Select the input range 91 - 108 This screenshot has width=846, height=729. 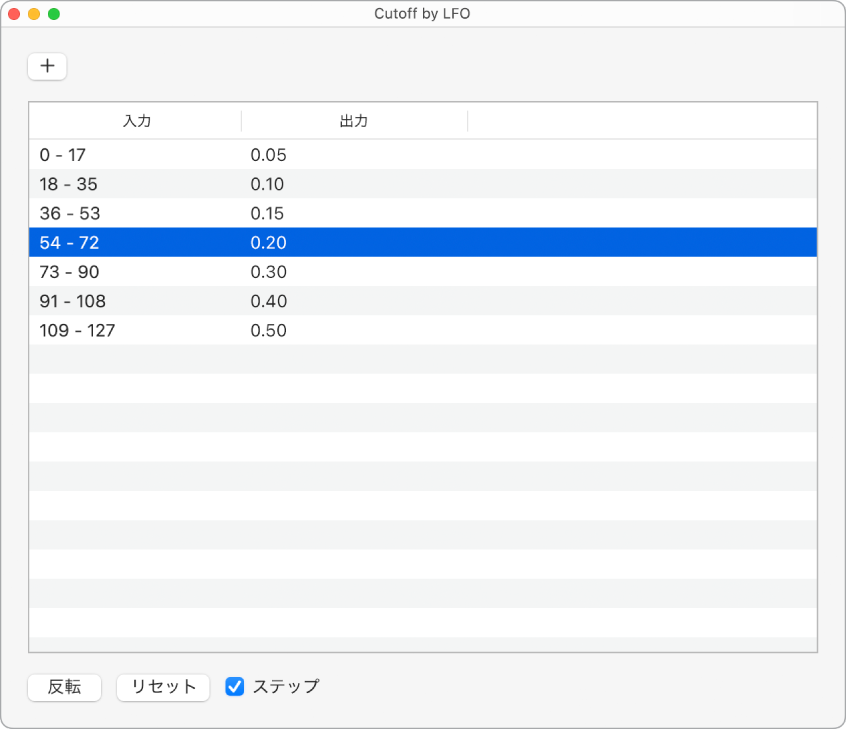click(73, 301)
